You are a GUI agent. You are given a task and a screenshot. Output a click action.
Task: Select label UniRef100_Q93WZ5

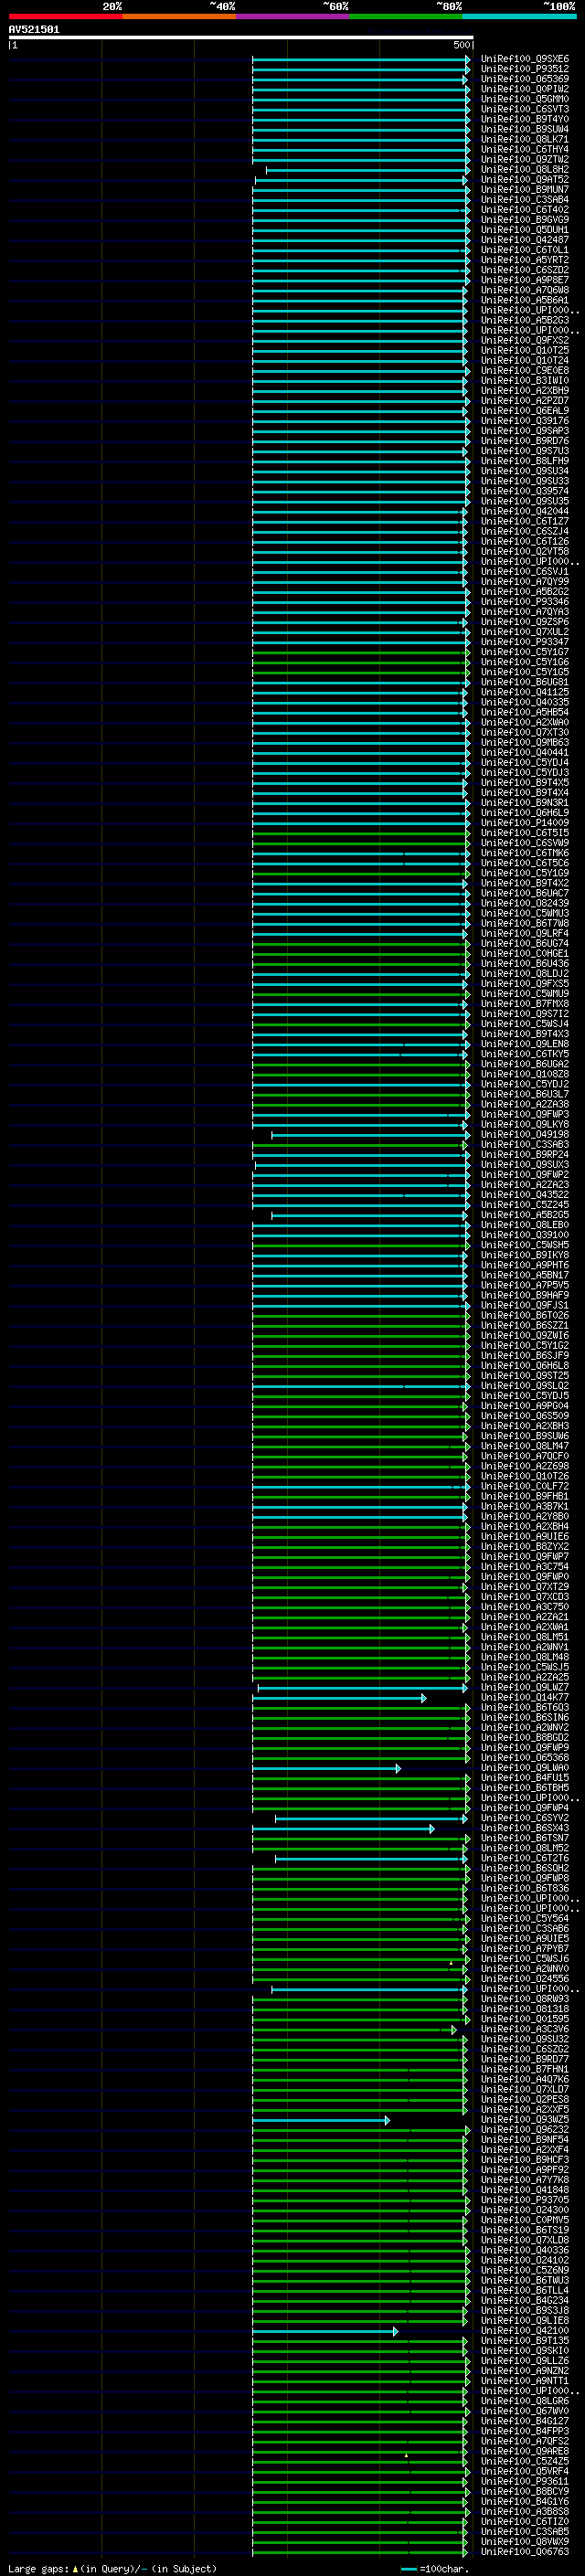525,2120
